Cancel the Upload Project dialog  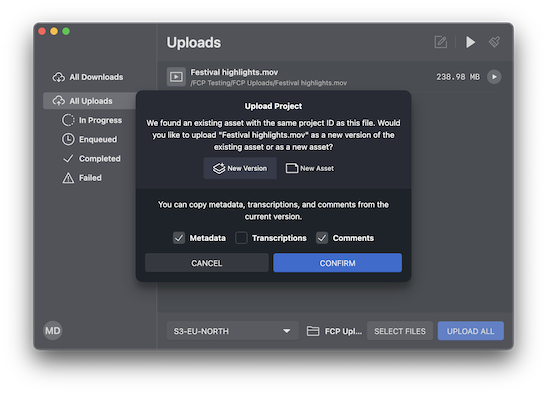coord(207,263)
